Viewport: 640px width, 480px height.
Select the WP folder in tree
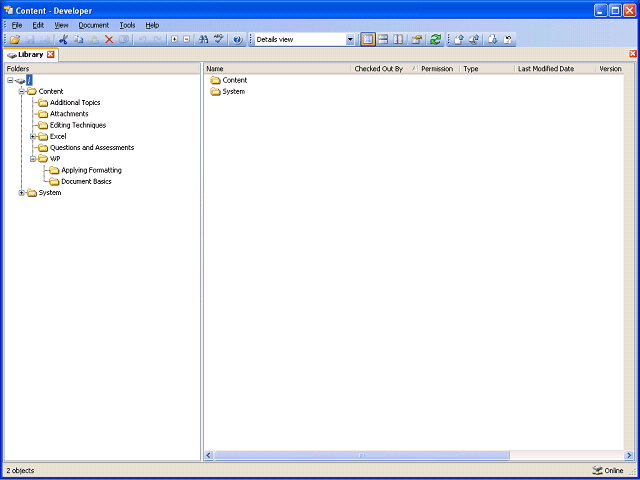pyautogui.click(x=55, y=159)
